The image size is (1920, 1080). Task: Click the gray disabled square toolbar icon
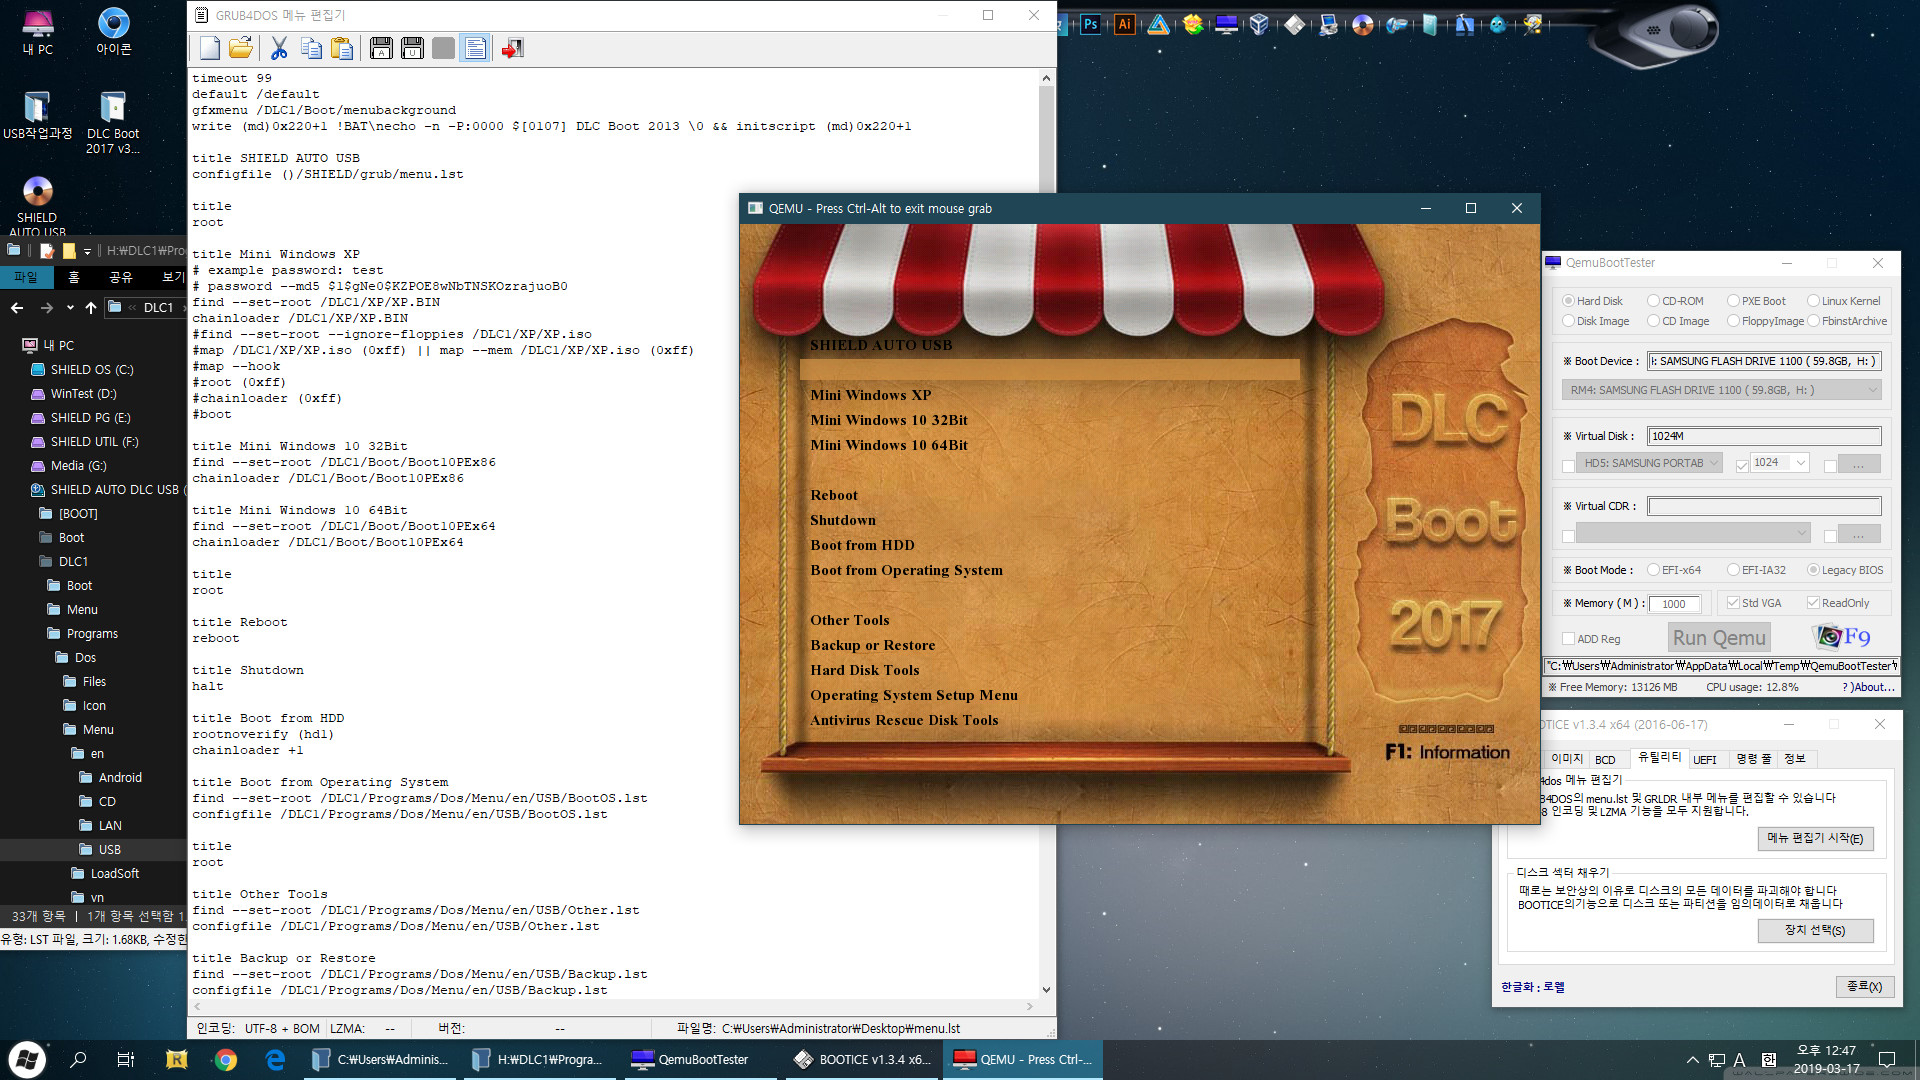point(444,48)
